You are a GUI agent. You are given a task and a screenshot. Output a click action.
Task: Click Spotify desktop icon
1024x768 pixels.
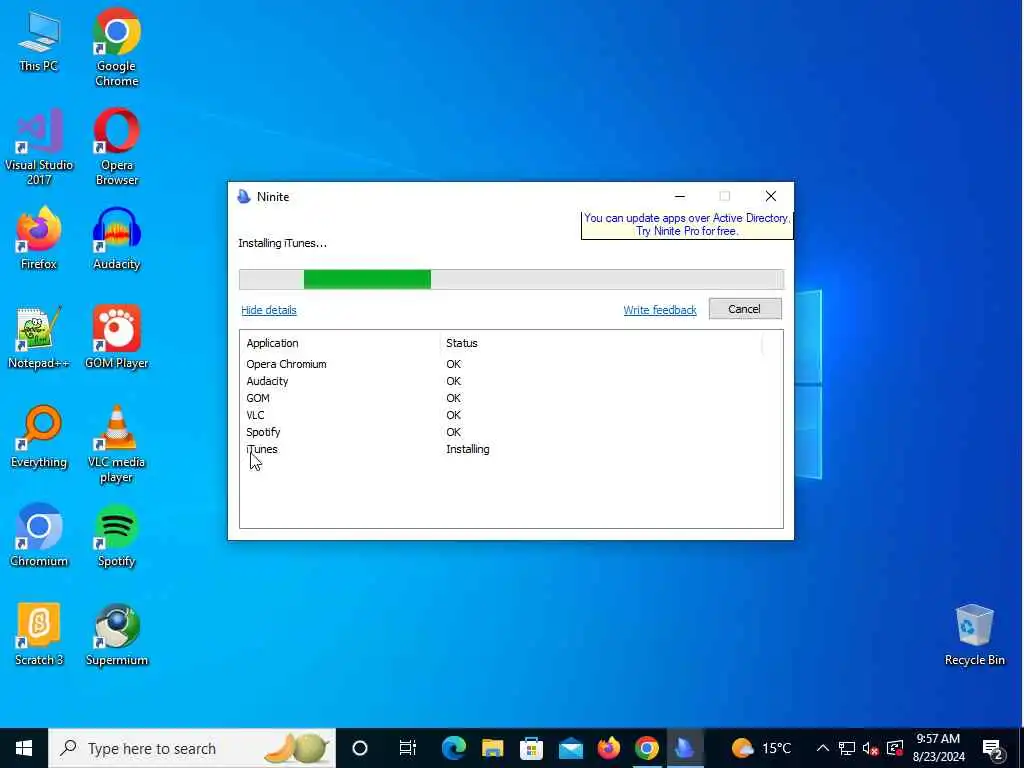pyautogui.click(x=116, y=536)
